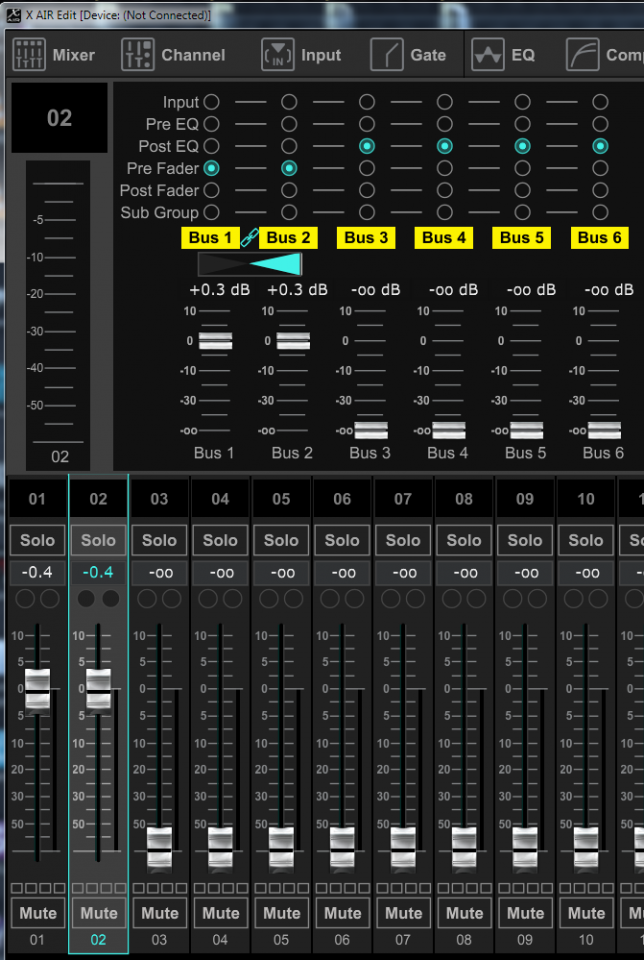Screen dimensions: 644x960
Task: Click Bus 4 send level -oo dB
Action: [x=453, y=290]
